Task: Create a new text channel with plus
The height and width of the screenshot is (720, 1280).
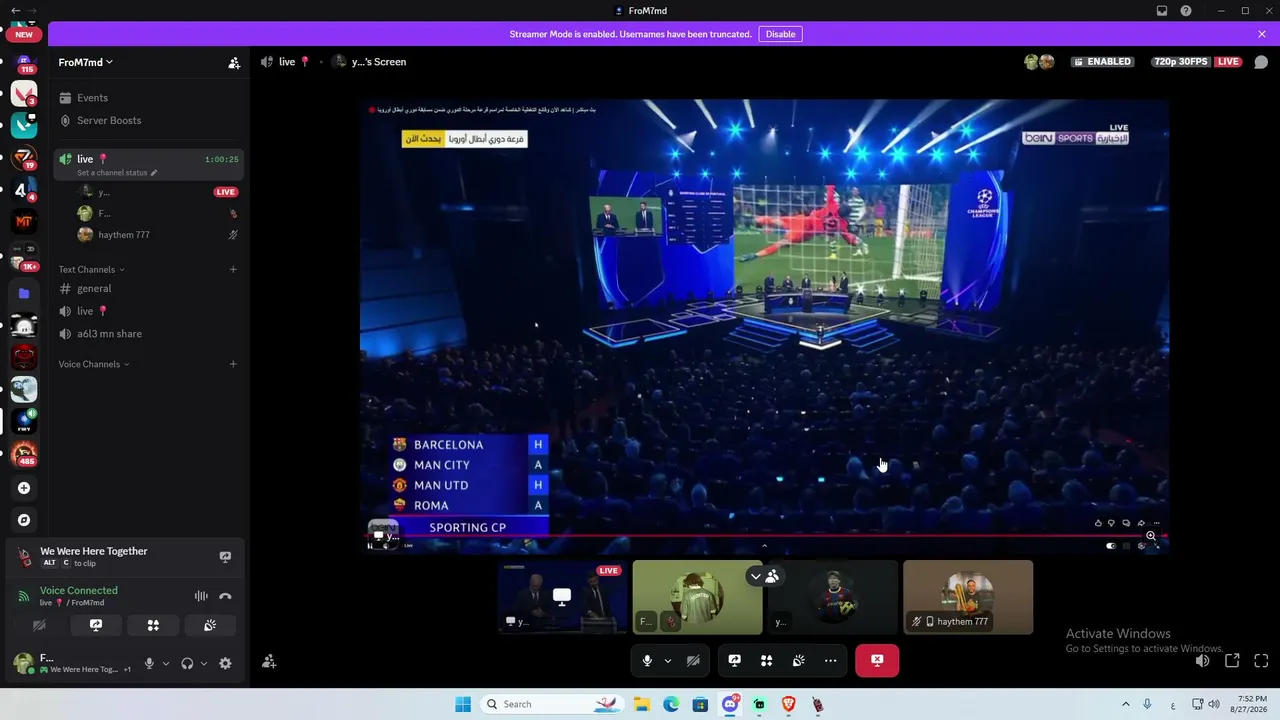Action: (x=233, y=269)
